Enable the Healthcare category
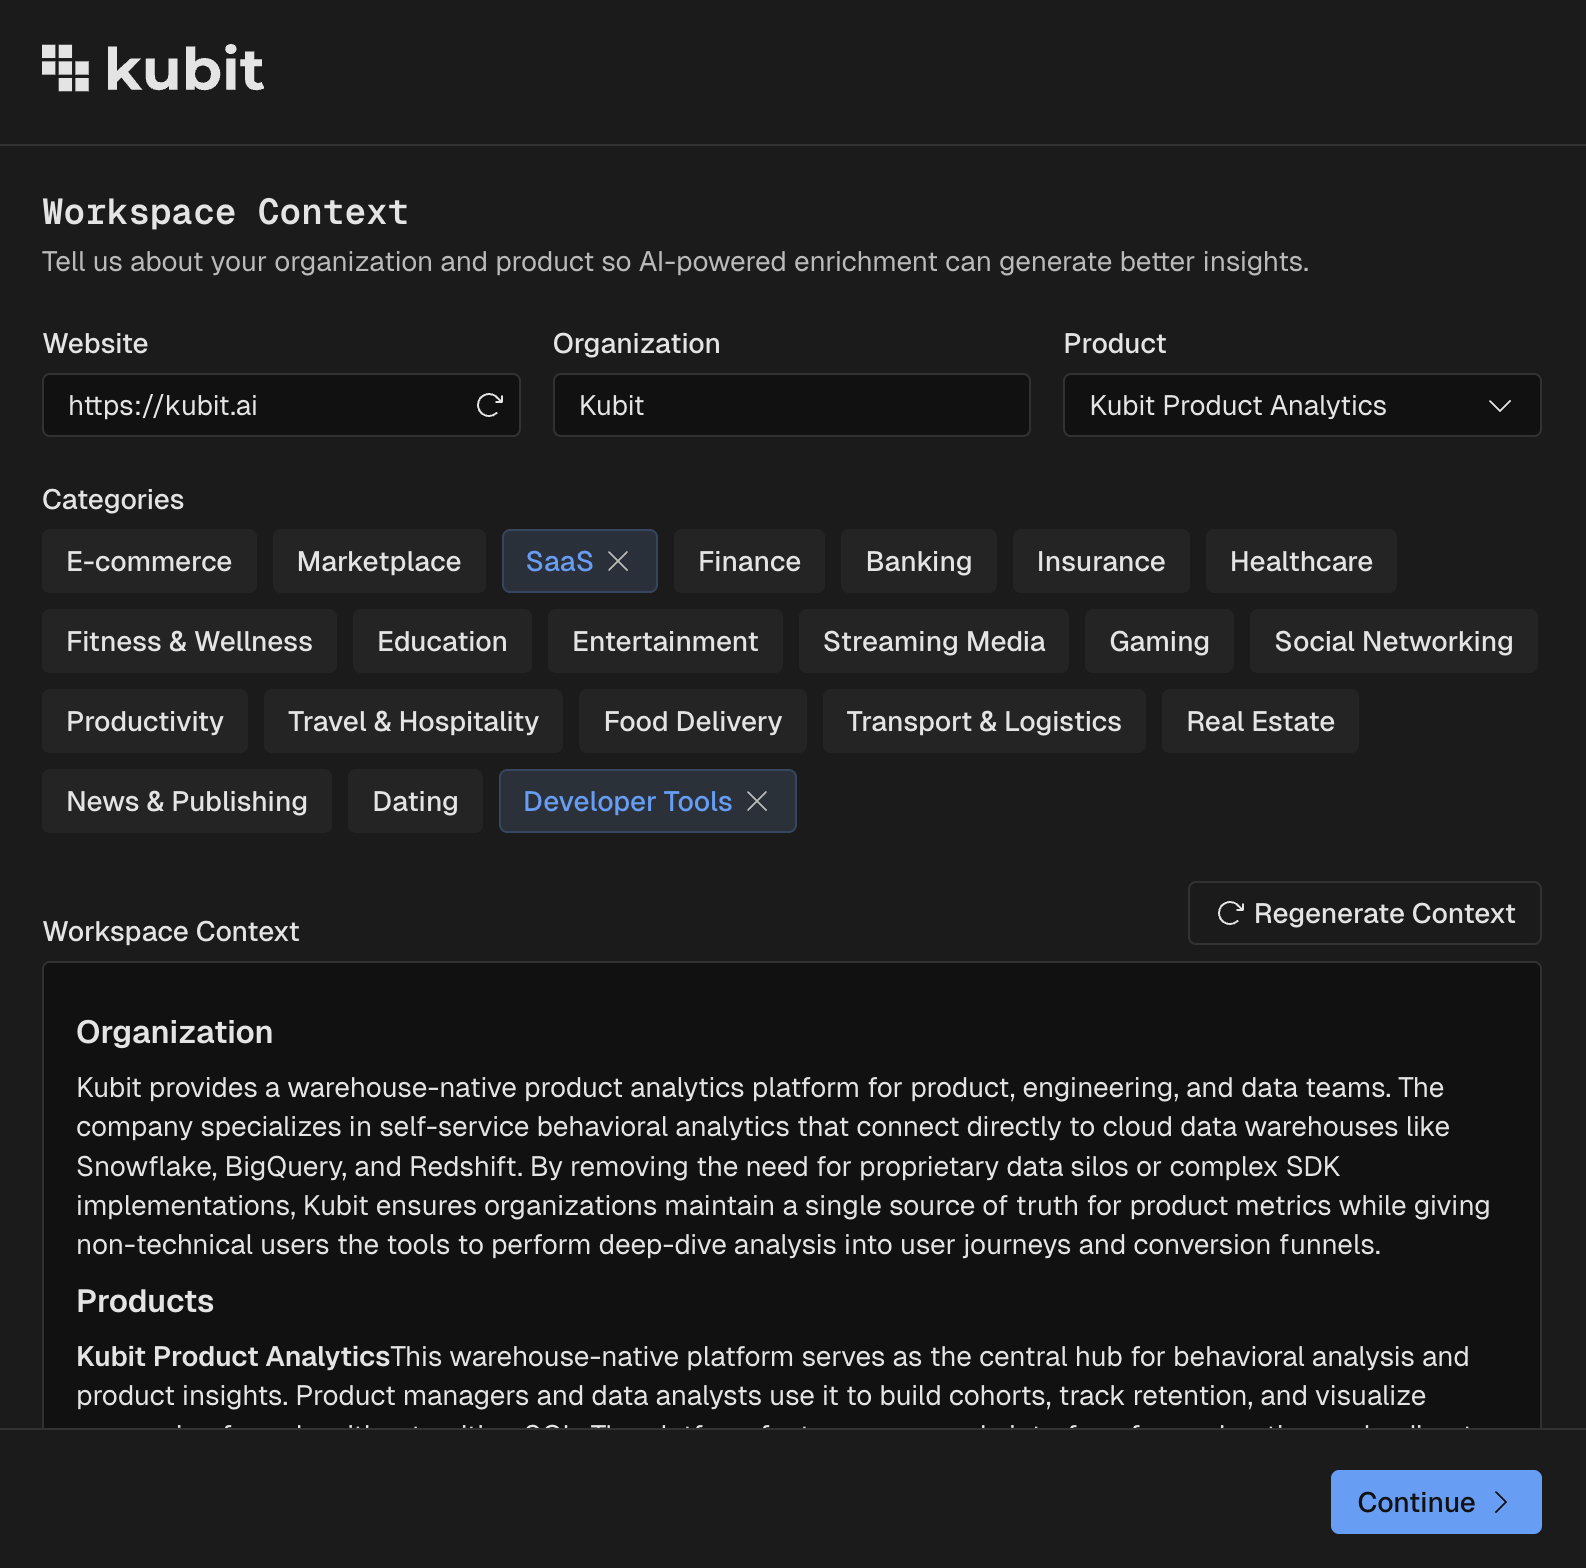The height and width of the screenshot is (1568, 1586). click(1300, 561)
